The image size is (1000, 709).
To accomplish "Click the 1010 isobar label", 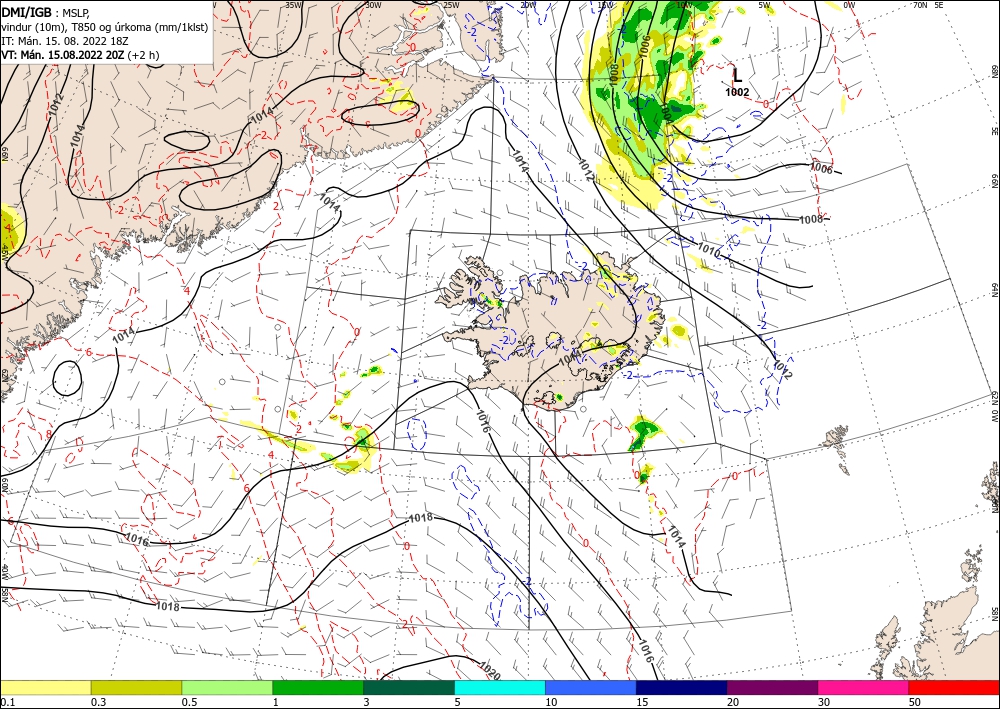I will tap(708, 250).
